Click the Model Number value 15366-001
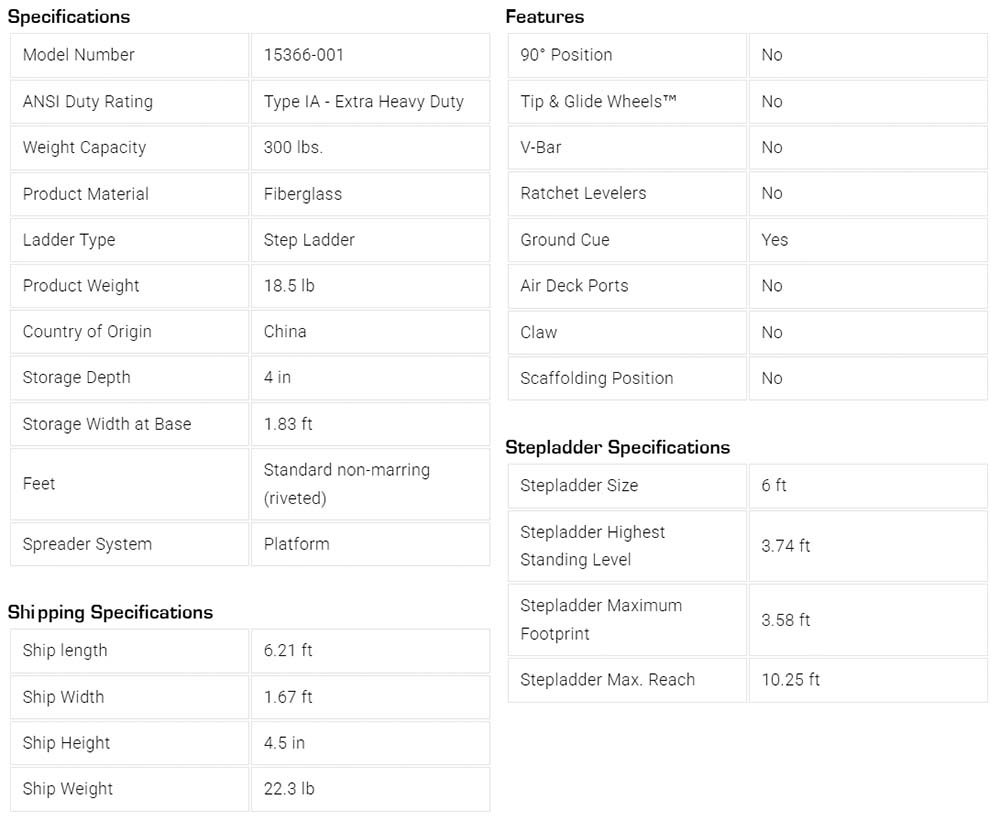The image size is (1000, 821). pos(304,55)
